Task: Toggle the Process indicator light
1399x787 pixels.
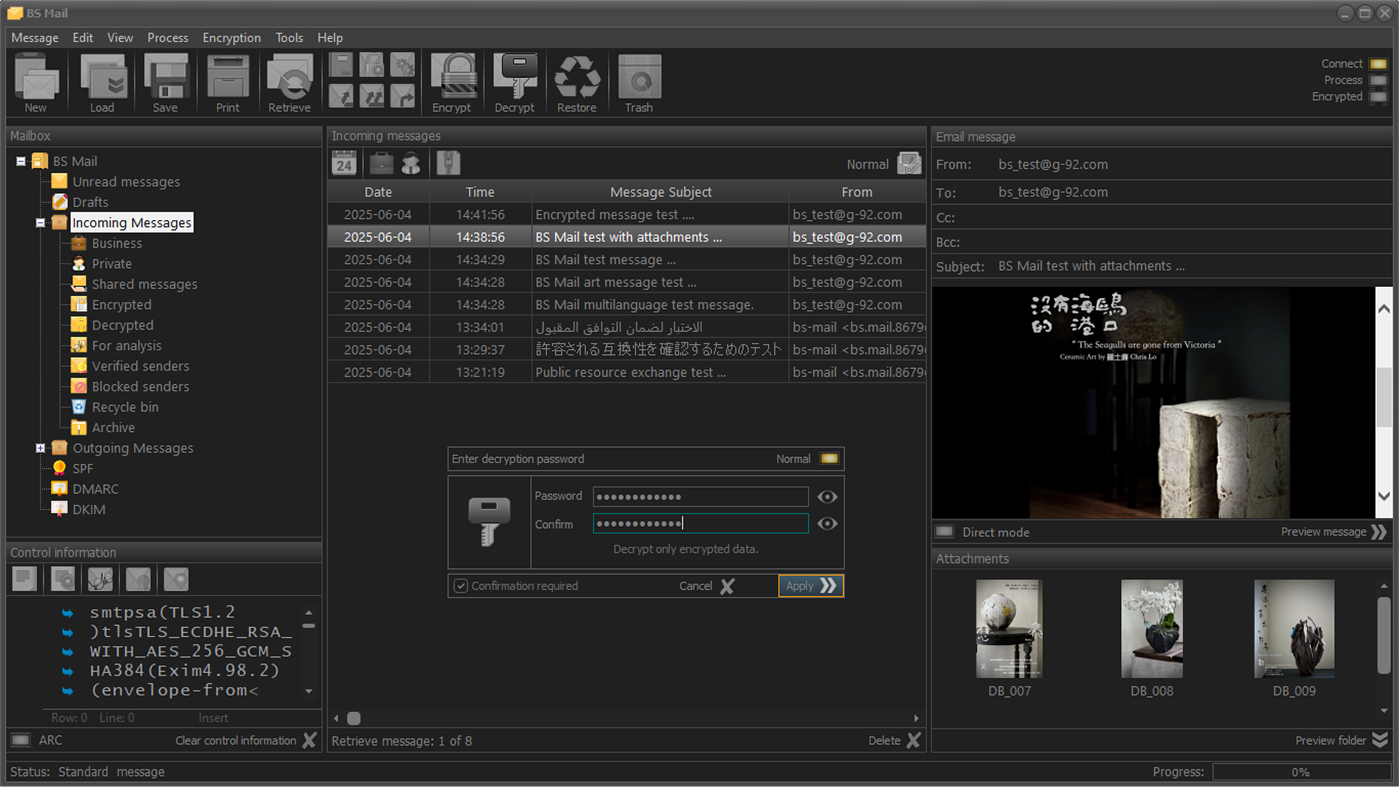Action: [1378, 80]
